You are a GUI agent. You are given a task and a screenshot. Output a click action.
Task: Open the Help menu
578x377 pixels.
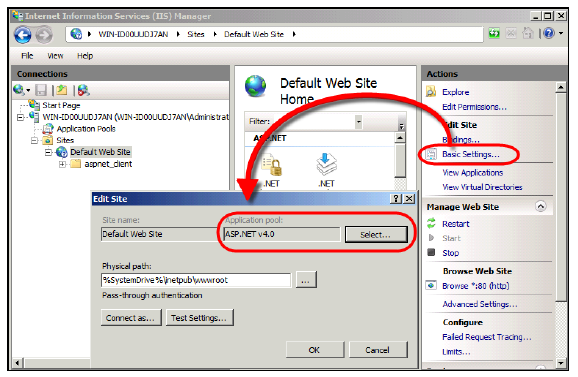tap(85, 56)
